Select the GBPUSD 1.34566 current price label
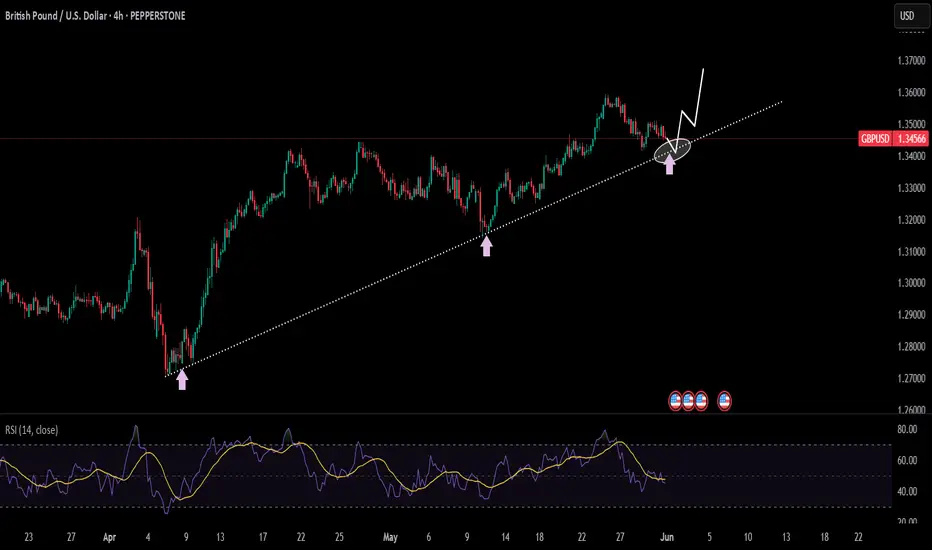The height and width of the screenshot is (550, 932). pos(893,139)
